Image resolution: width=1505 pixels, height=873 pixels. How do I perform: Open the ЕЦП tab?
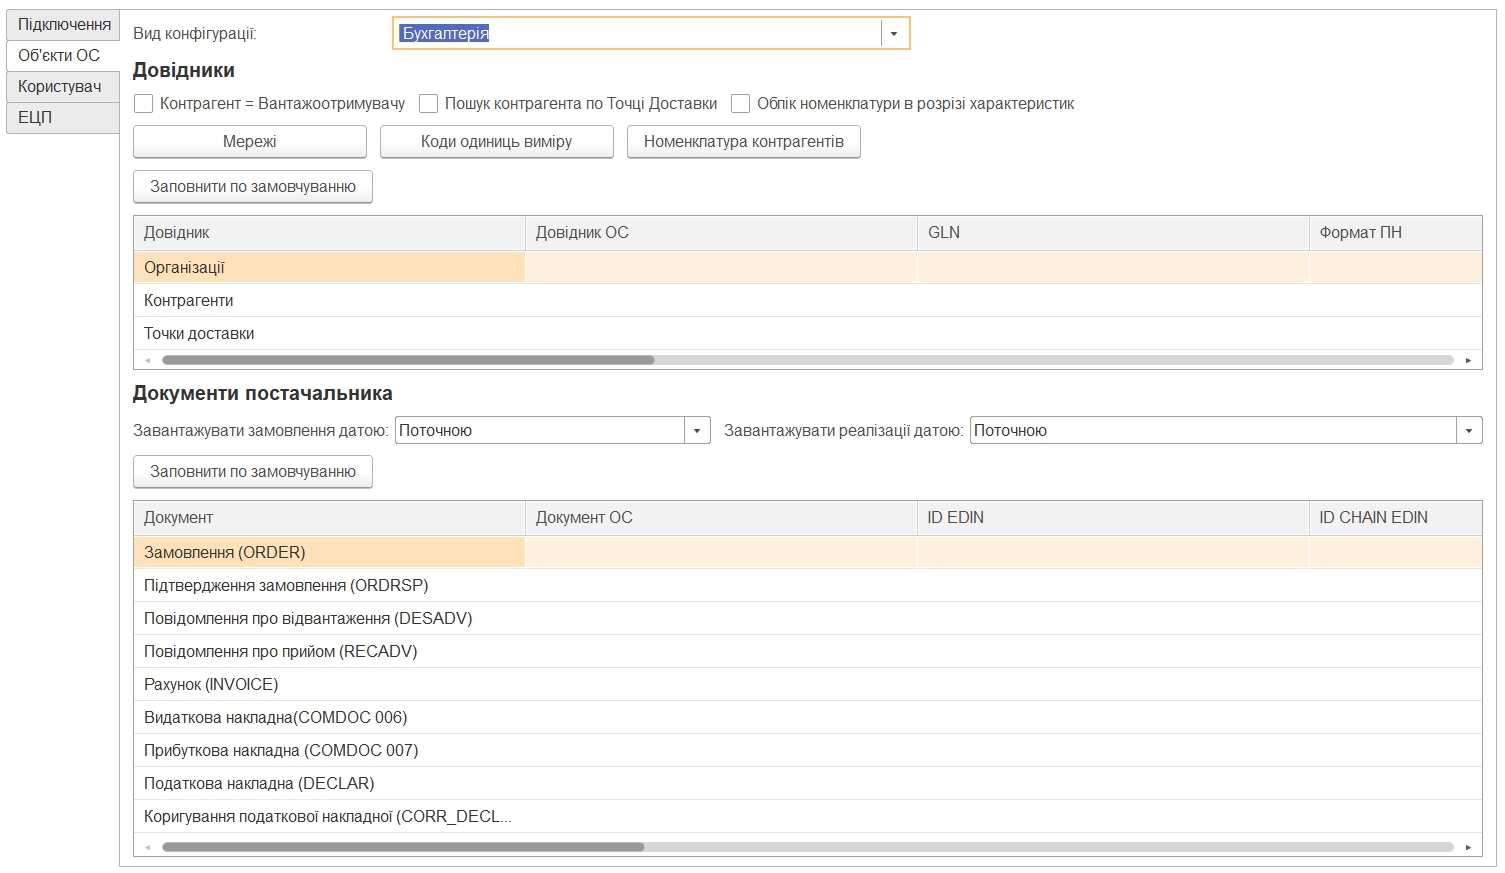coord(63,117)
